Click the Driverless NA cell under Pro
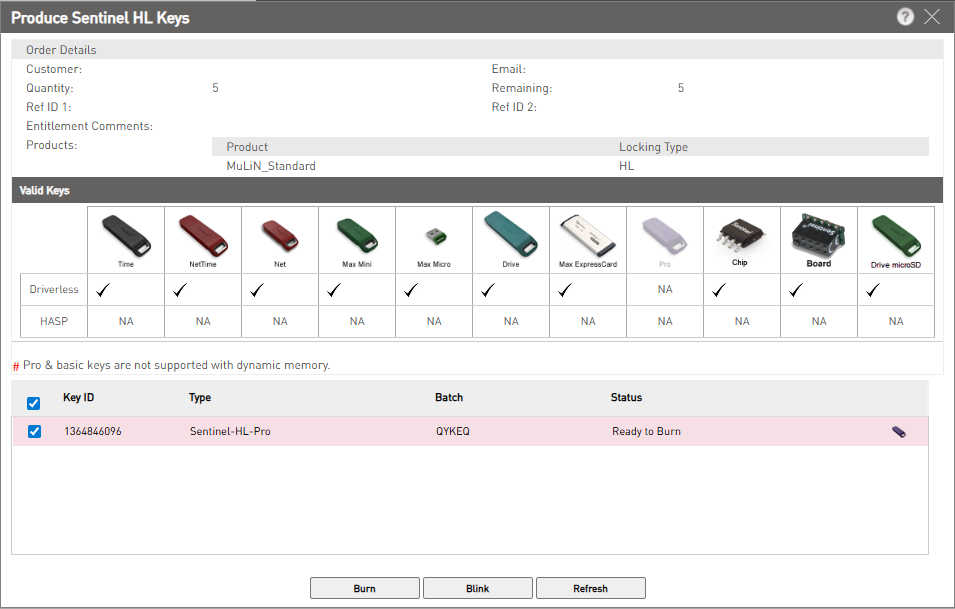The width and height of the screenshot is (955, 609). click(x=665, y=289)
